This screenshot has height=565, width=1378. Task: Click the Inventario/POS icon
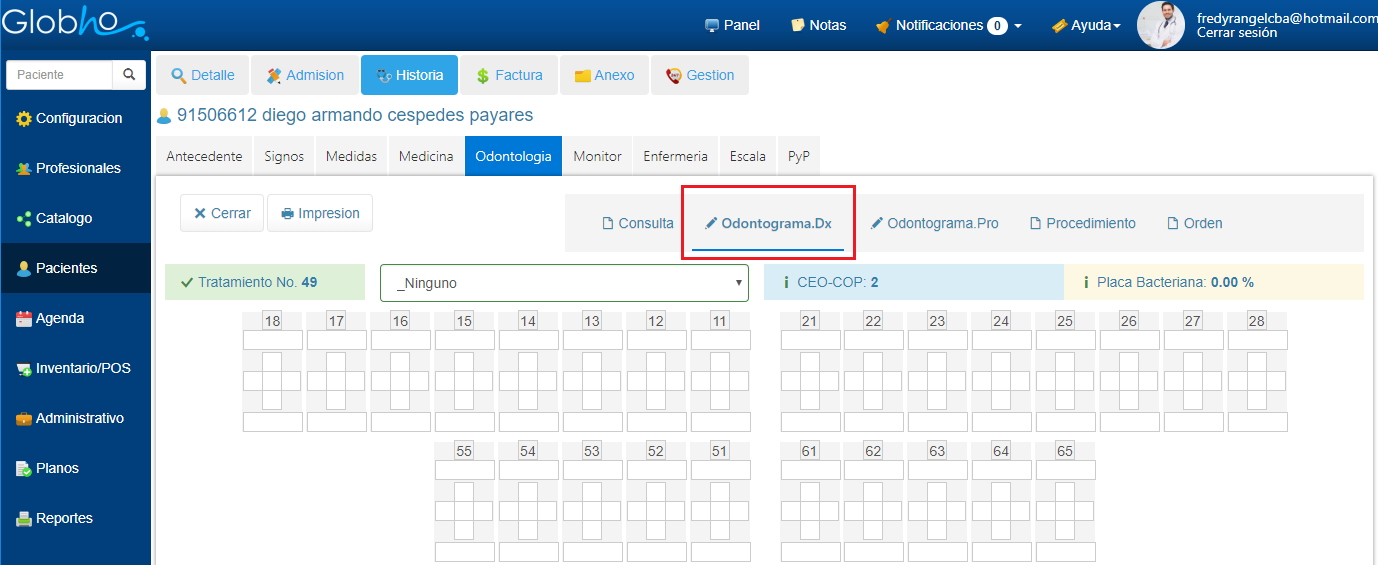[x=24, y=369]
